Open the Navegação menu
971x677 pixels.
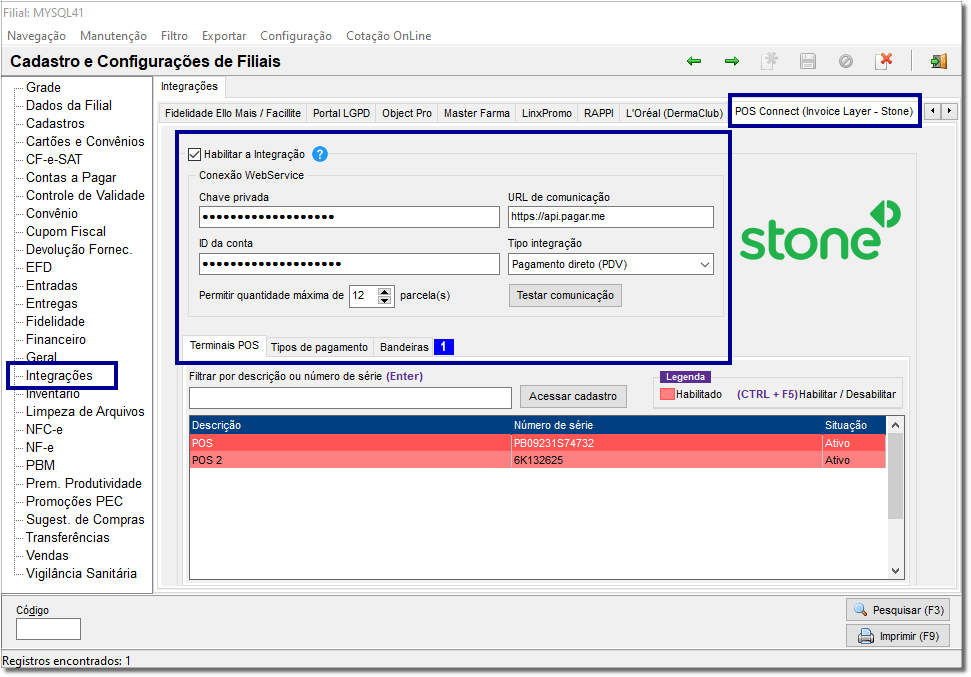coord(37,36)
